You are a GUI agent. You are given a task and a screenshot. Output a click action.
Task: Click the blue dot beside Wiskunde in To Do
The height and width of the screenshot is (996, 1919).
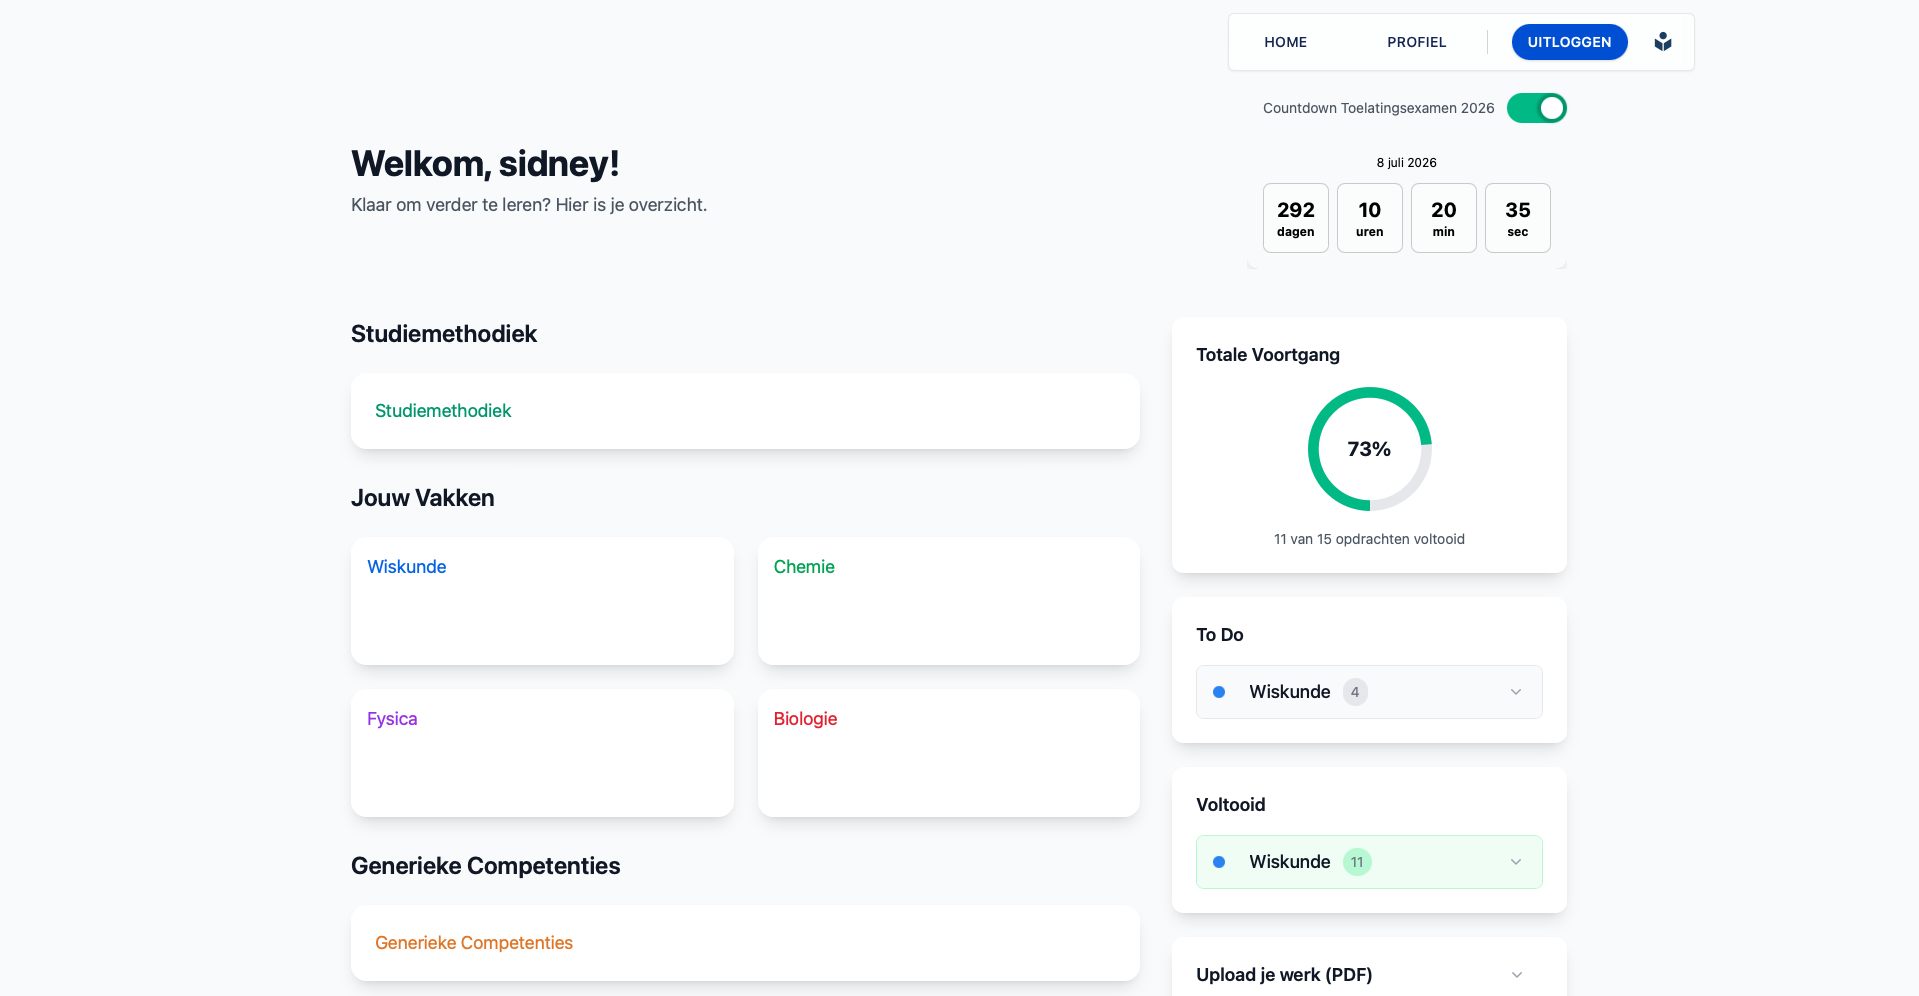pos(1219,691)
